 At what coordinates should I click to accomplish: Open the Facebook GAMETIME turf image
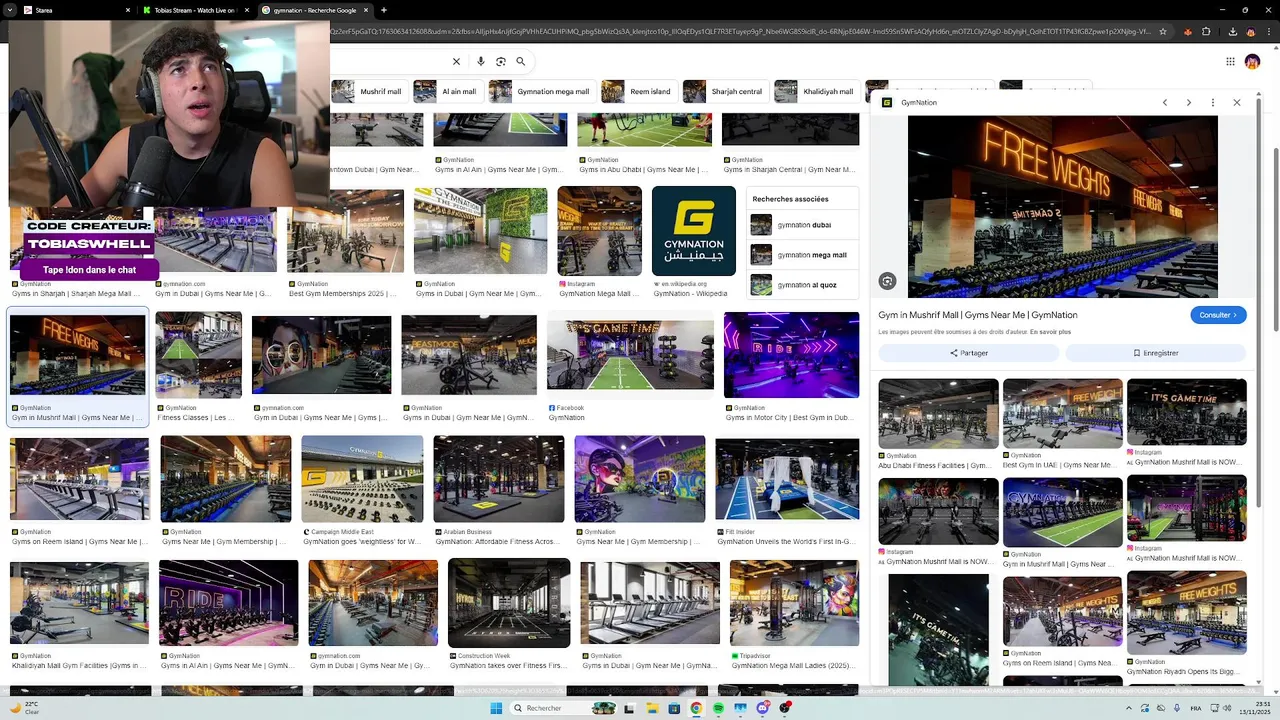(630, 355)
